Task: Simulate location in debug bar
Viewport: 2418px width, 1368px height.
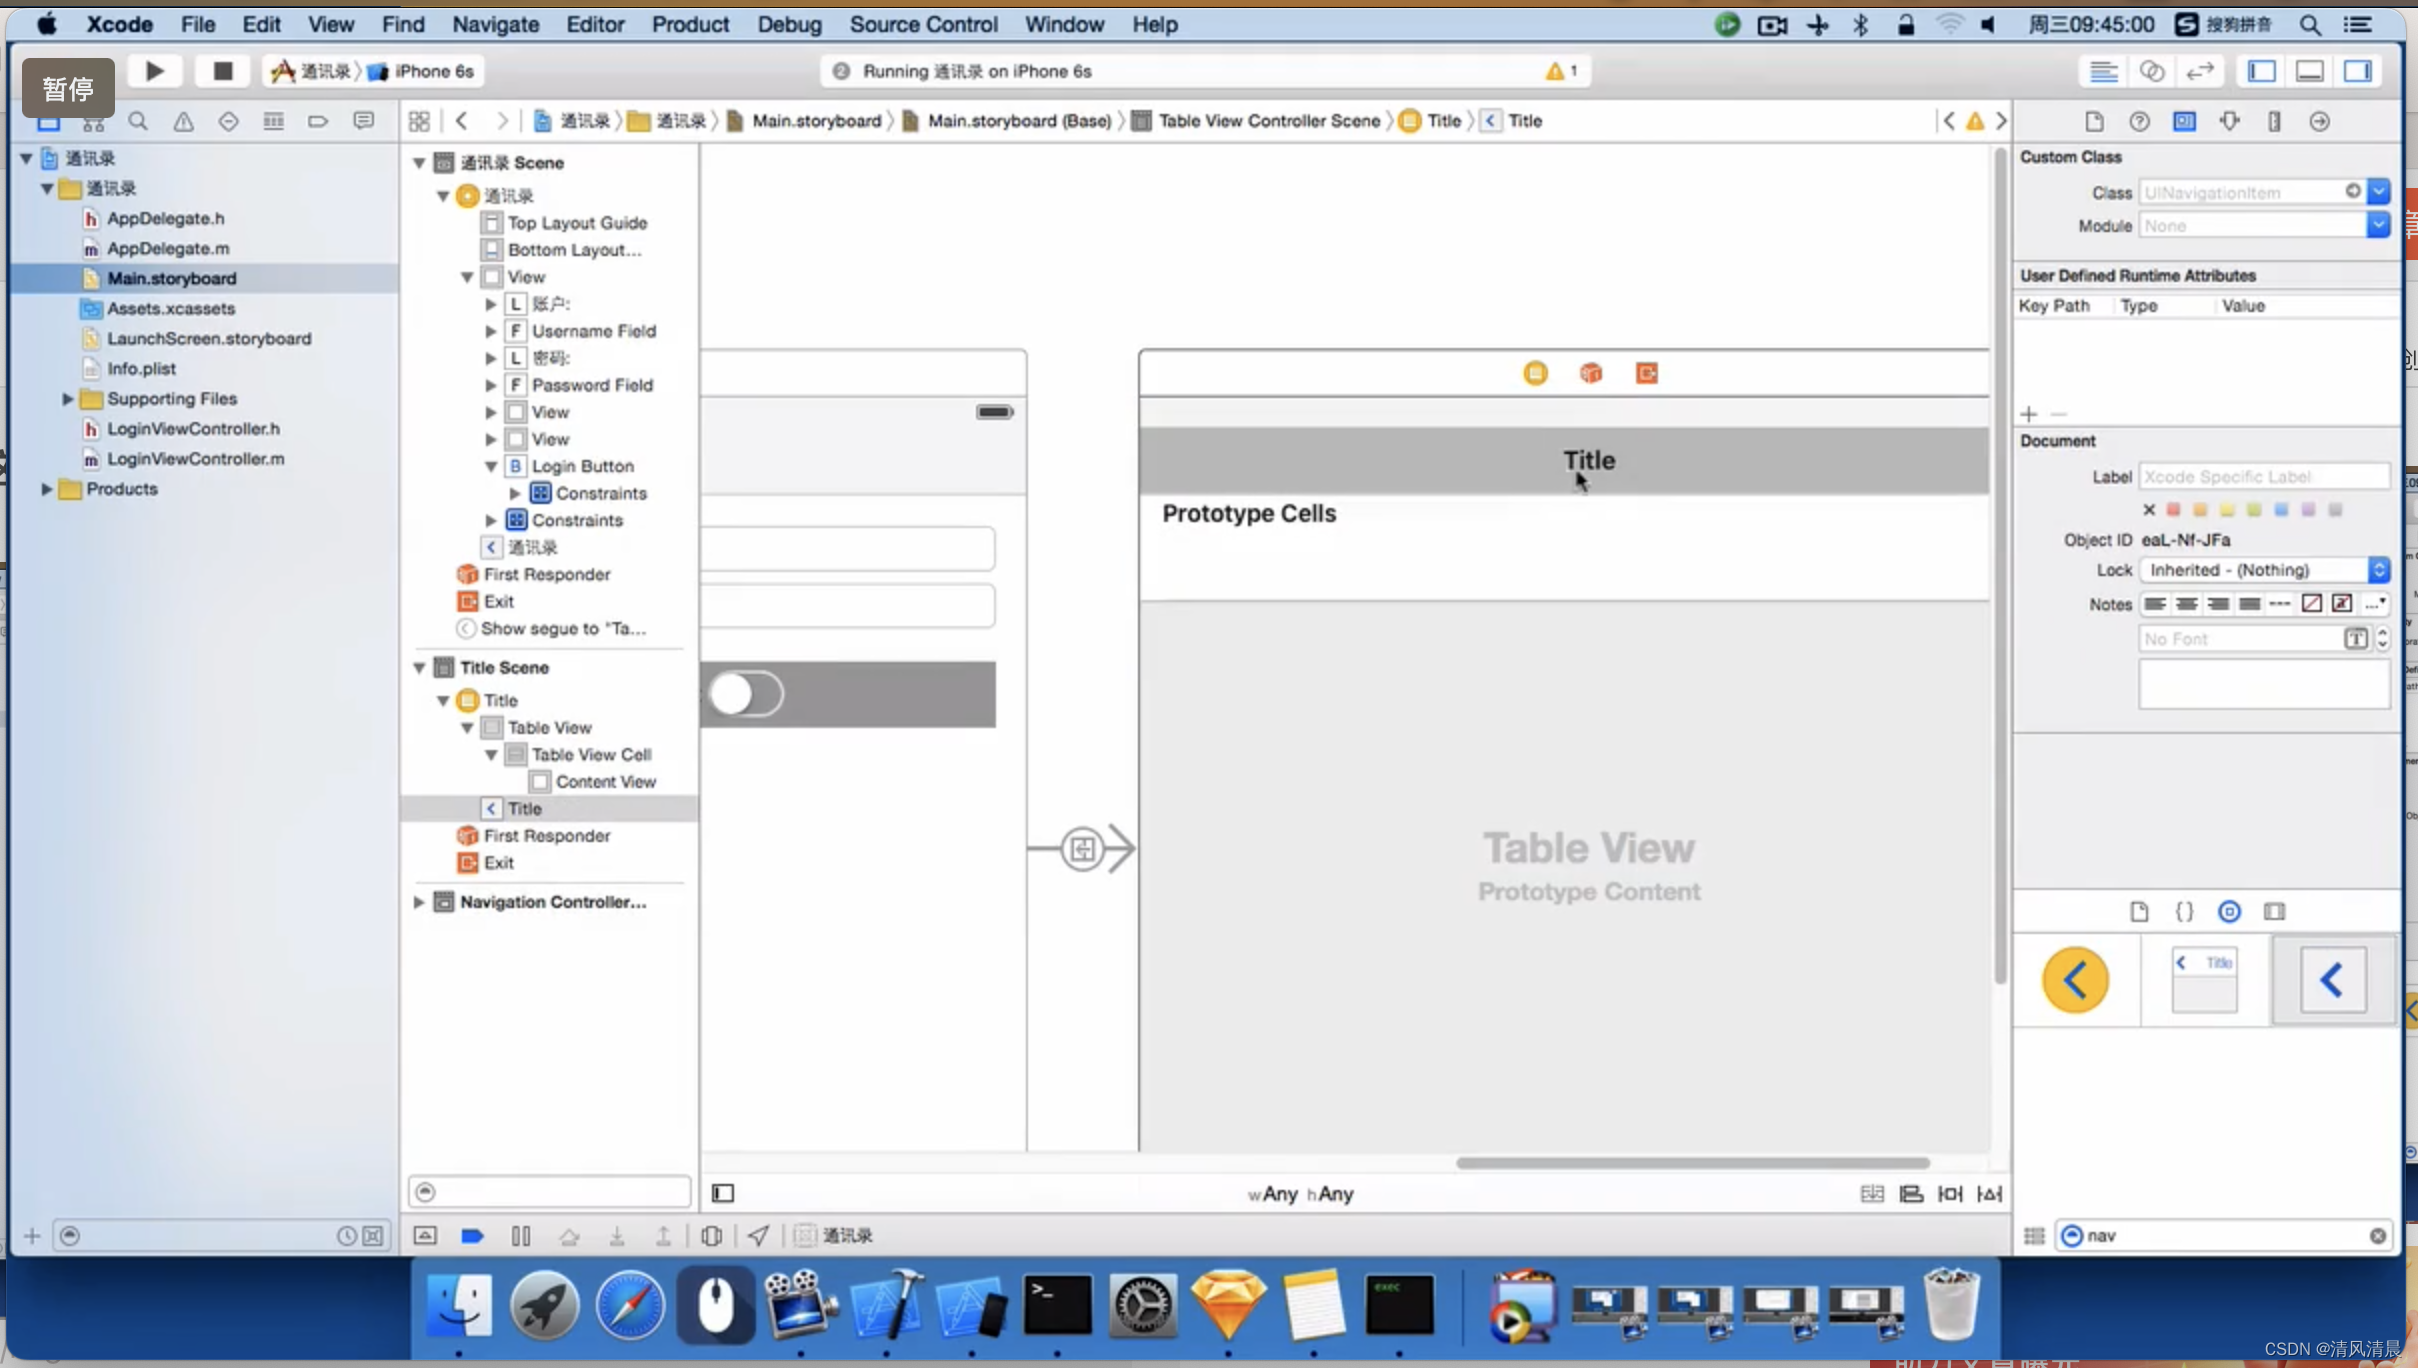Action: click(x=758, y=1236)
